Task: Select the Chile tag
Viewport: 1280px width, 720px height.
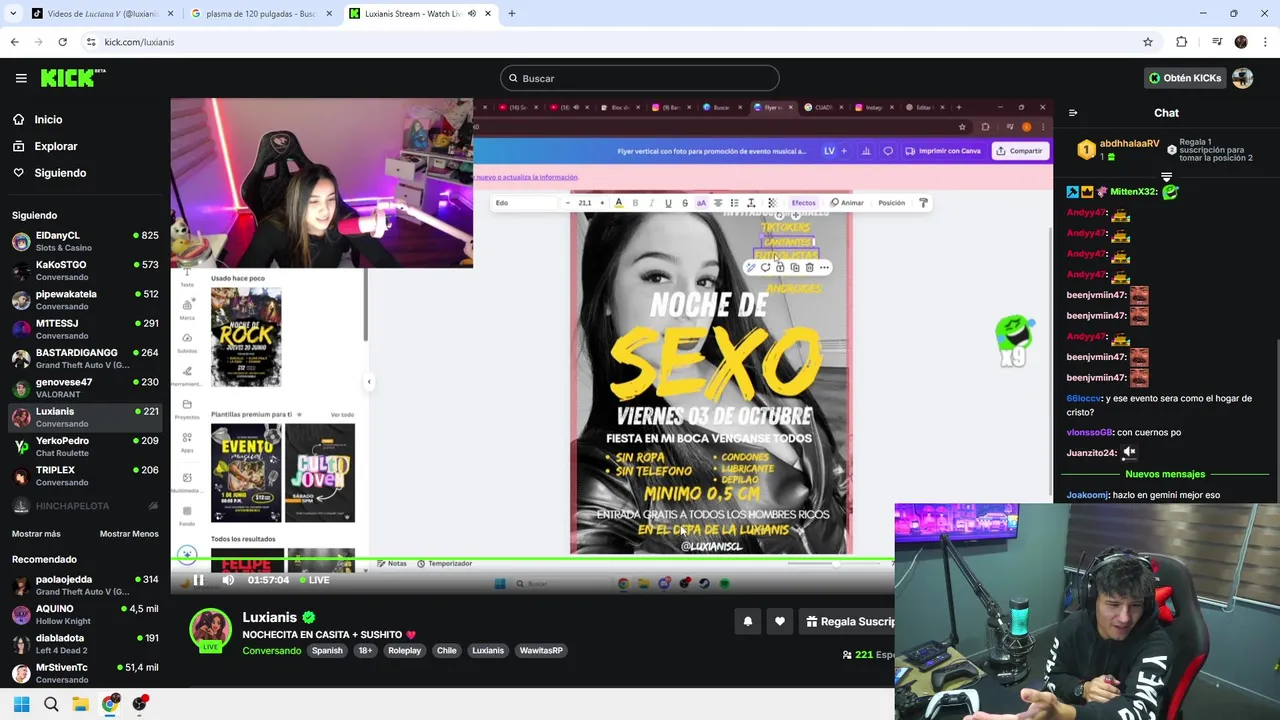Action: (447, 651)
